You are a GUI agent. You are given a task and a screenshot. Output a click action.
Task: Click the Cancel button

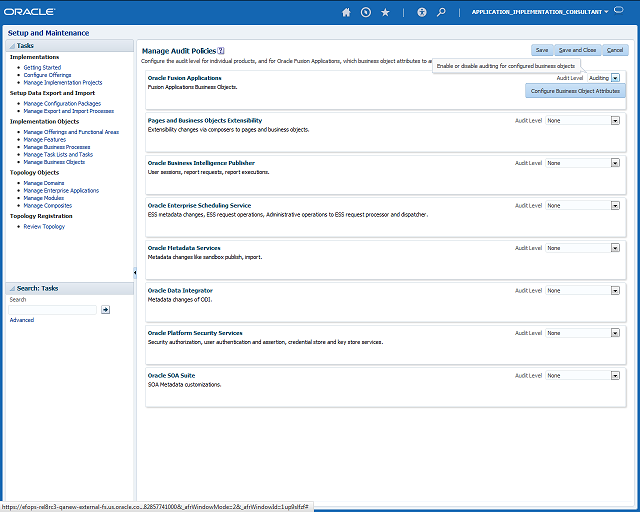click(615, 50)
